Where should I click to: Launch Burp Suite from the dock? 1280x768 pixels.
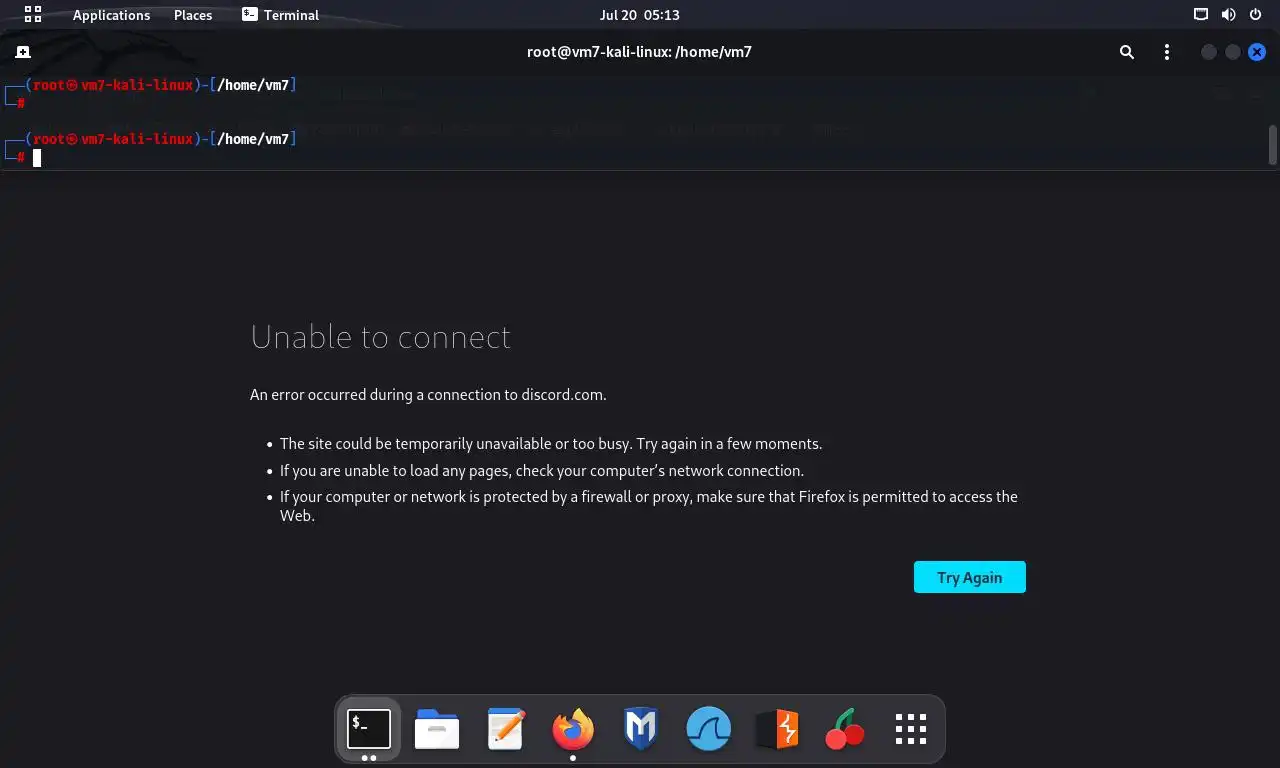coord(777,729)
